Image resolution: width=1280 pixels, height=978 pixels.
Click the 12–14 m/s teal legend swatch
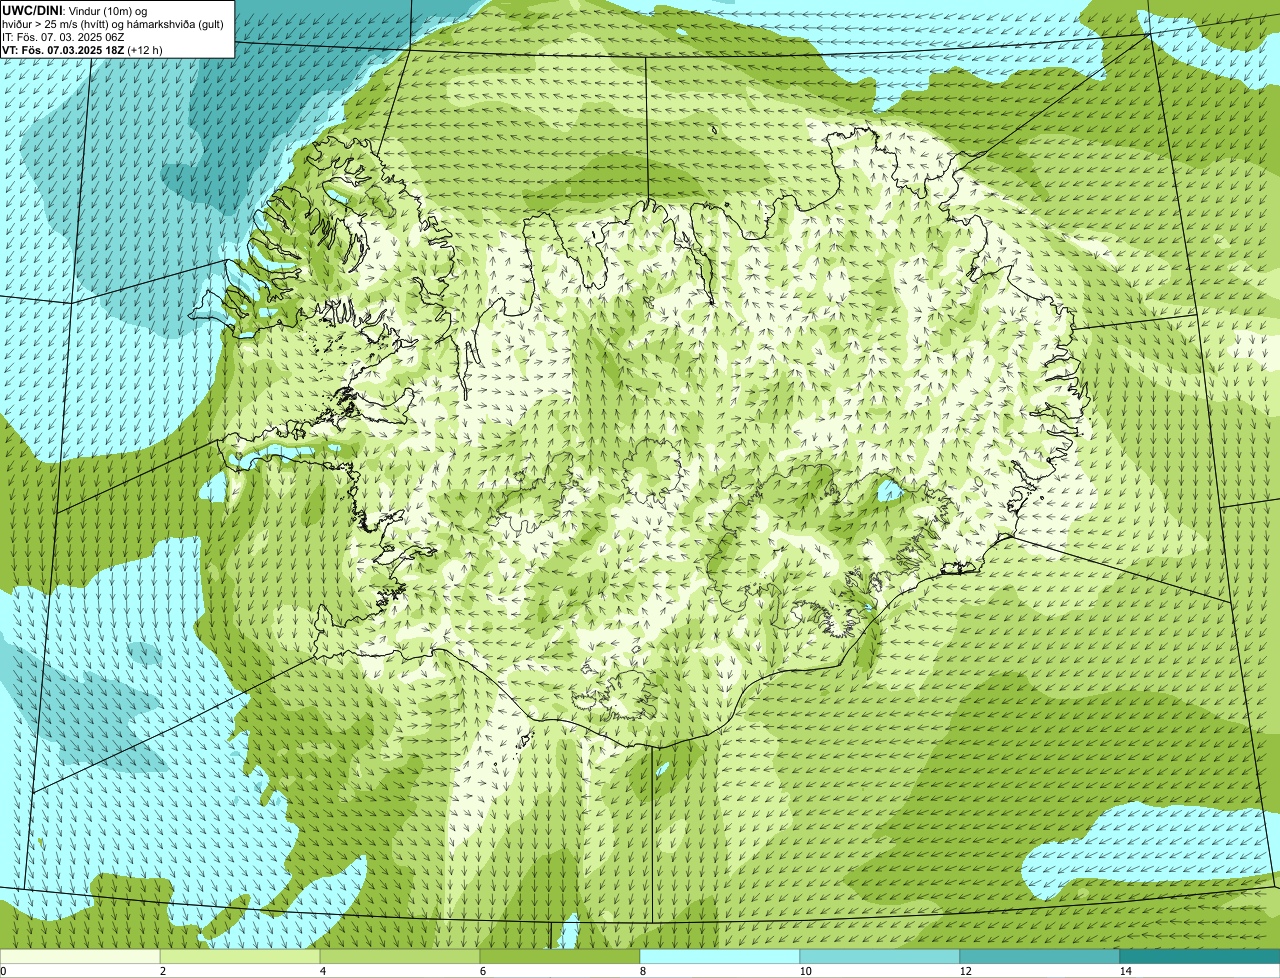click(x=1040, y=956)
